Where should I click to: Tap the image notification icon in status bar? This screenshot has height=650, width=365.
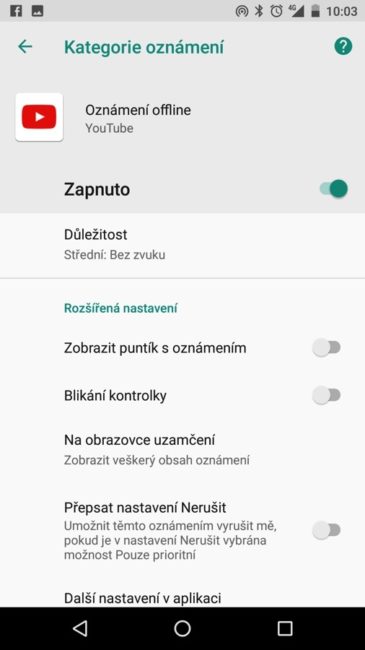click(x=37, y=11)
